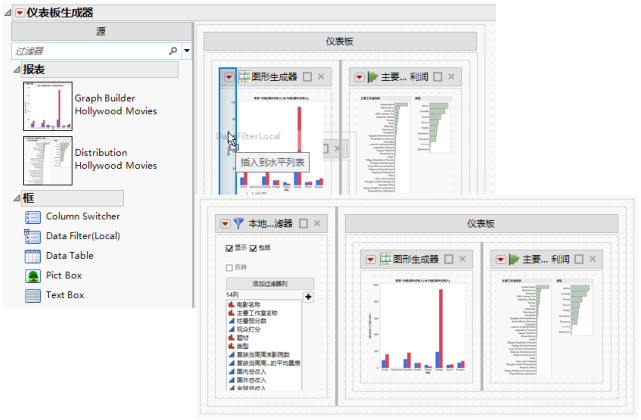This screenshot has height=420, width=641.
Task: Open red triangle menu of 主要...利润 near the drag tooltip
Action: tap(359, 77)
